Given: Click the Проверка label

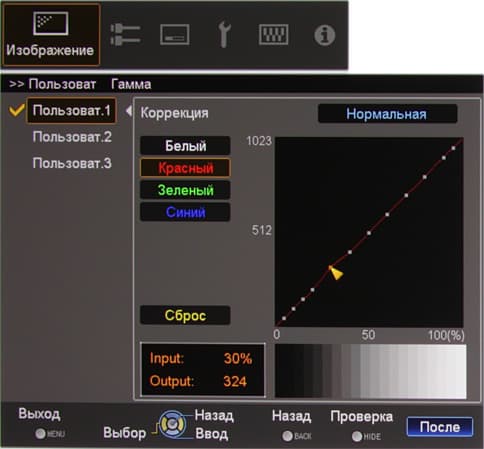Looking at the screenshot, I should click(x=362, y=417).
